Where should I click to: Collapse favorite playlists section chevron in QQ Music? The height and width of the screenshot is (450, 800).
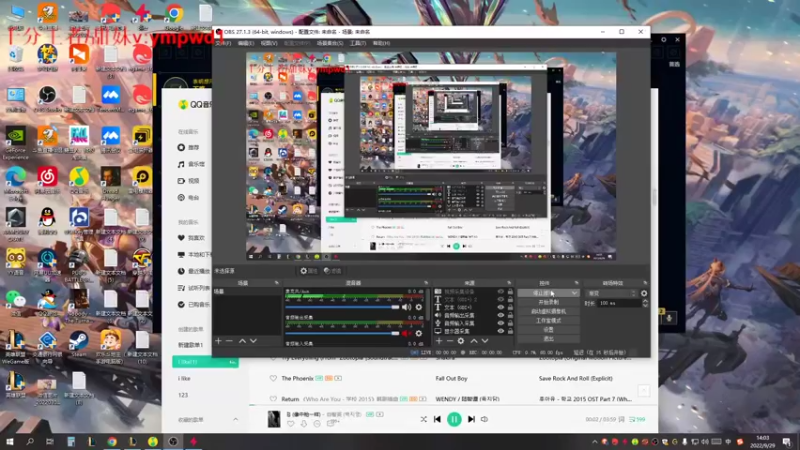tap(235, 419)
